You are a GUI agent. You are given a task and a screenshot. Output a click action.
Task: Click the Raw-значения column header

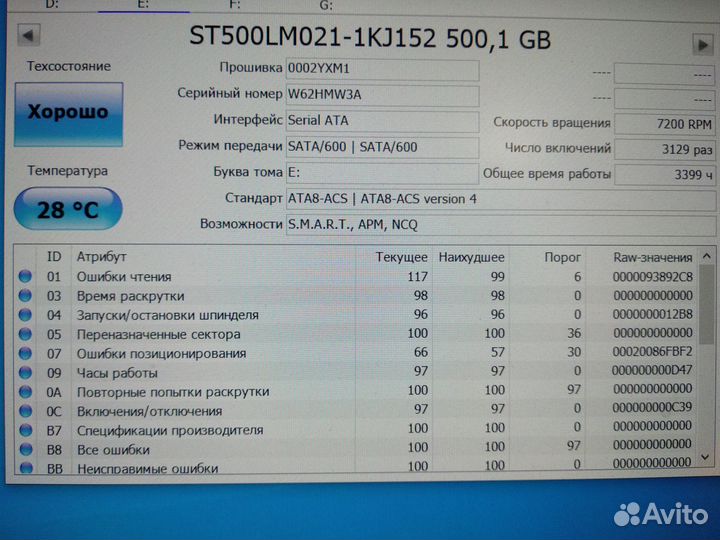(x=652, y=258)
